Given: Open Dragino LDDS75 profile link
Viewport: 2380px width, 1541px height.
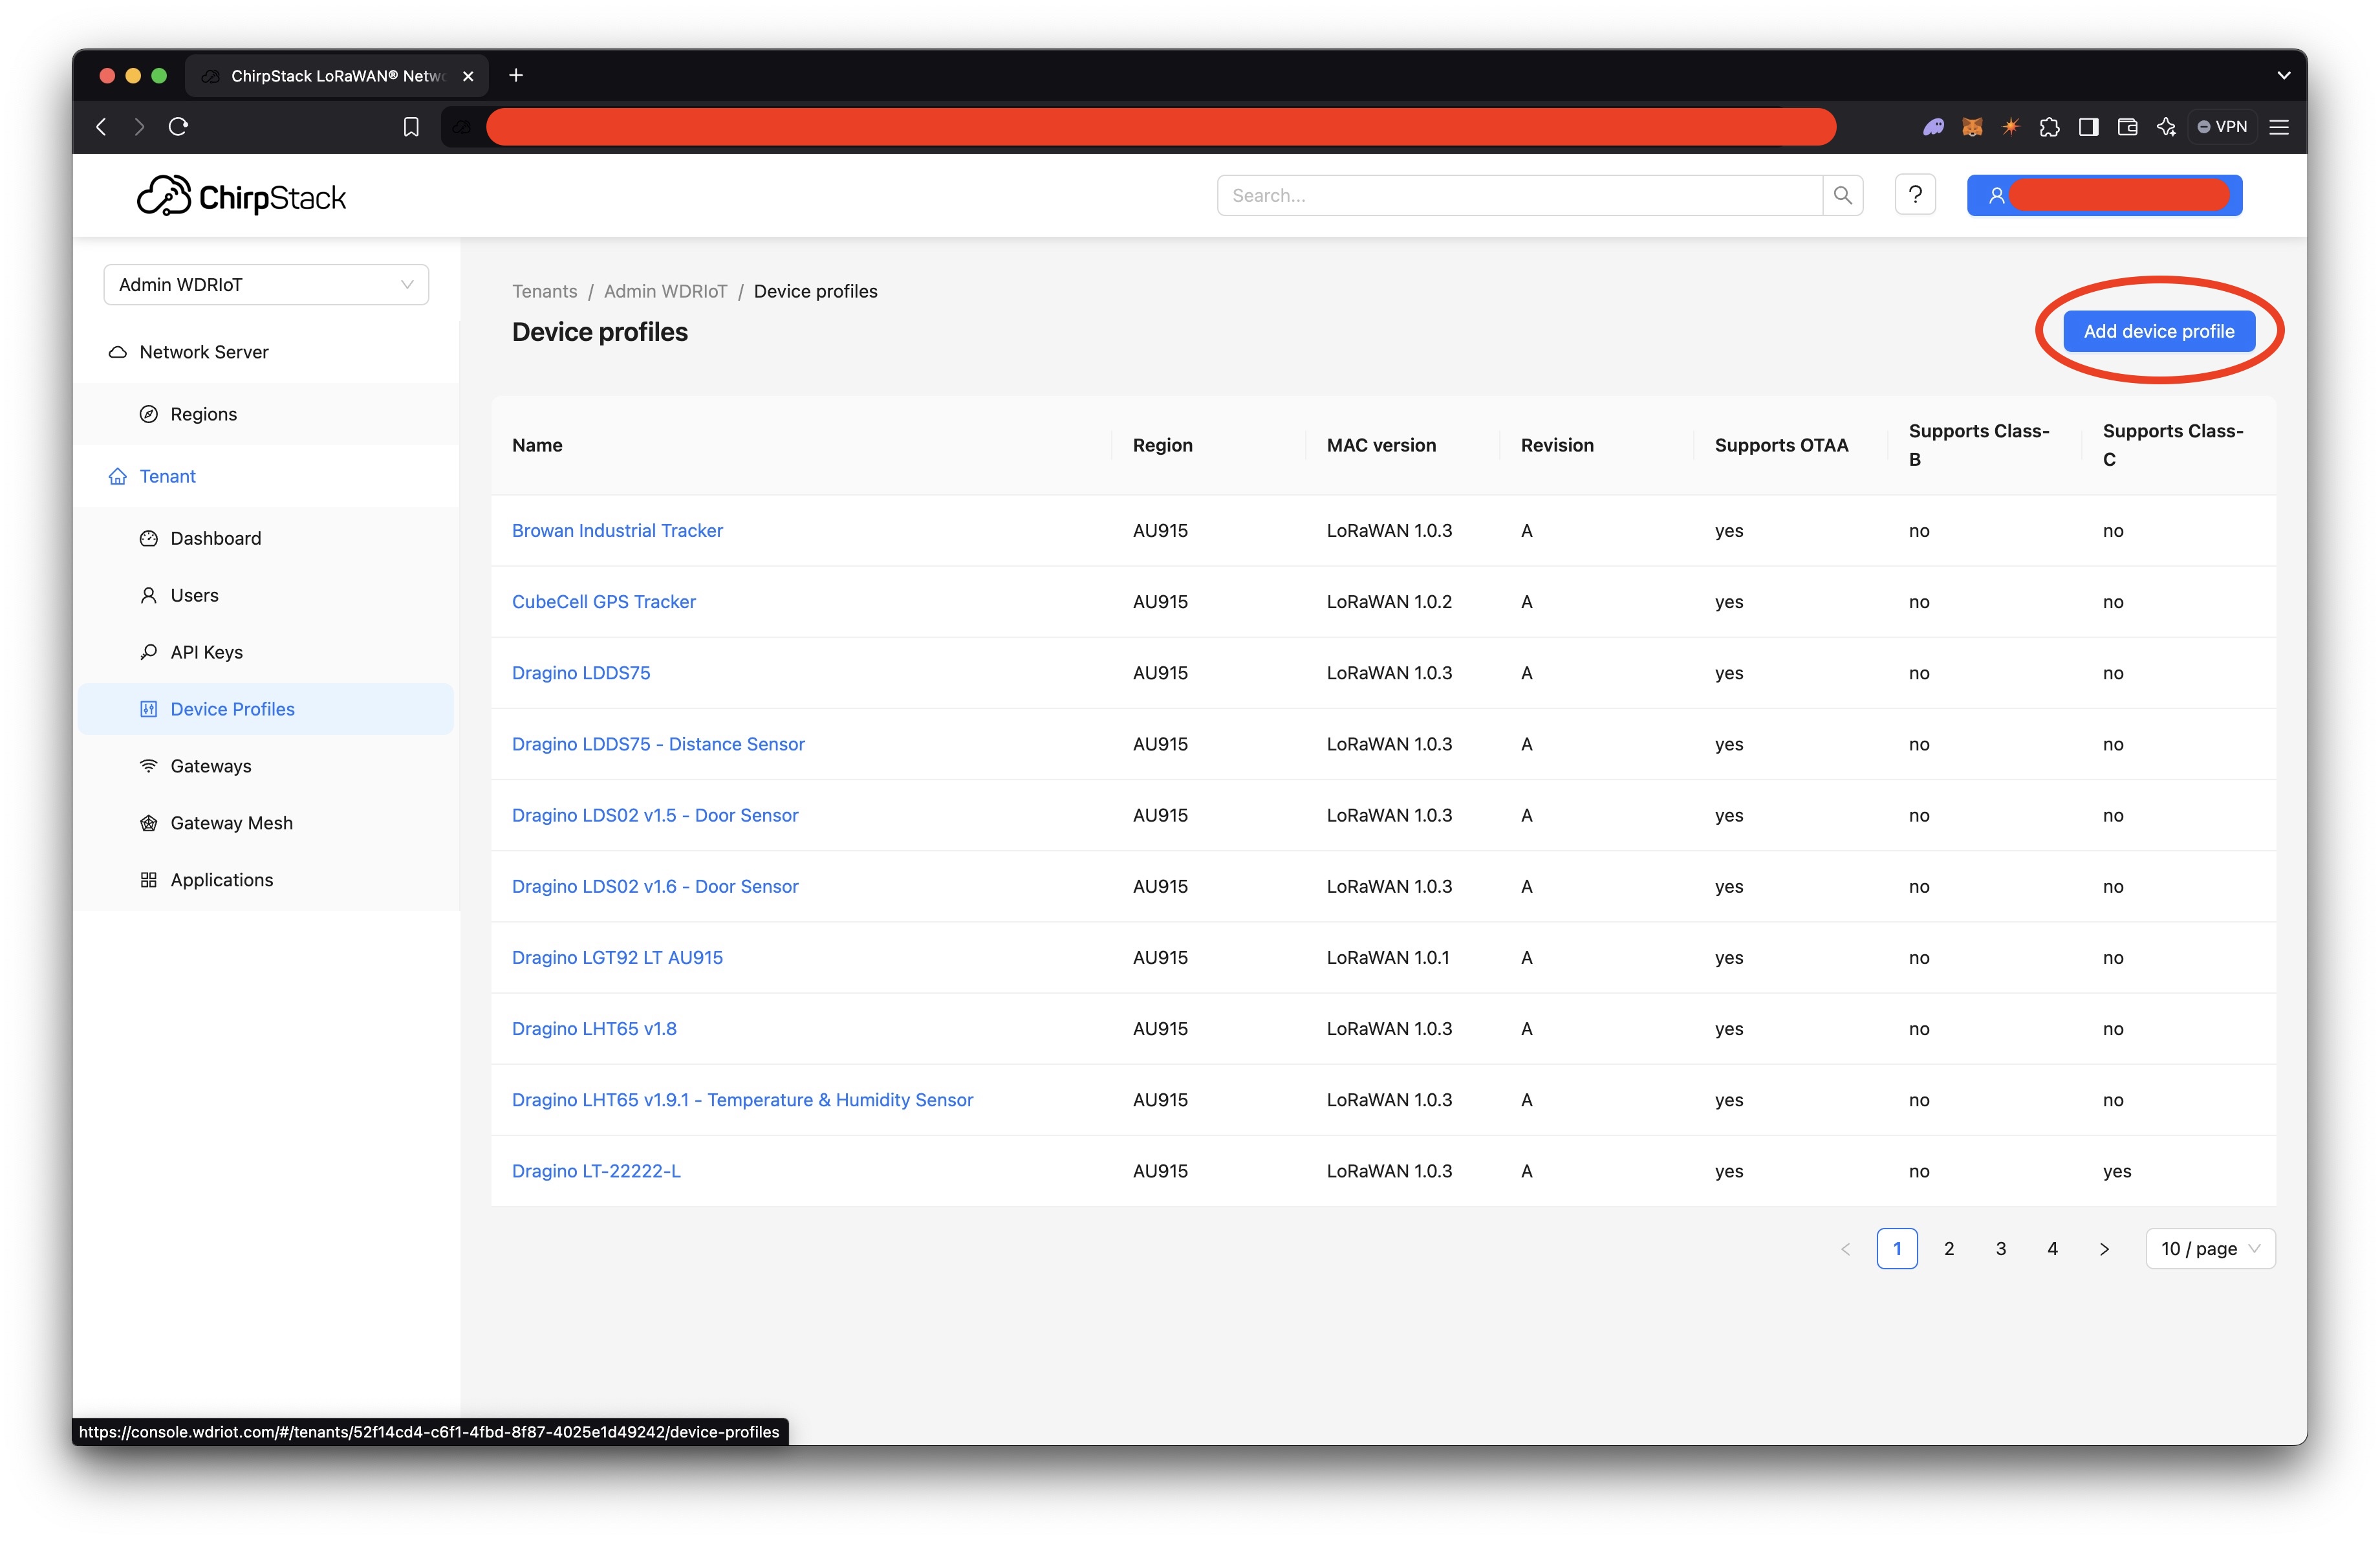Looking at the screenshot, I should coord(581,673).
